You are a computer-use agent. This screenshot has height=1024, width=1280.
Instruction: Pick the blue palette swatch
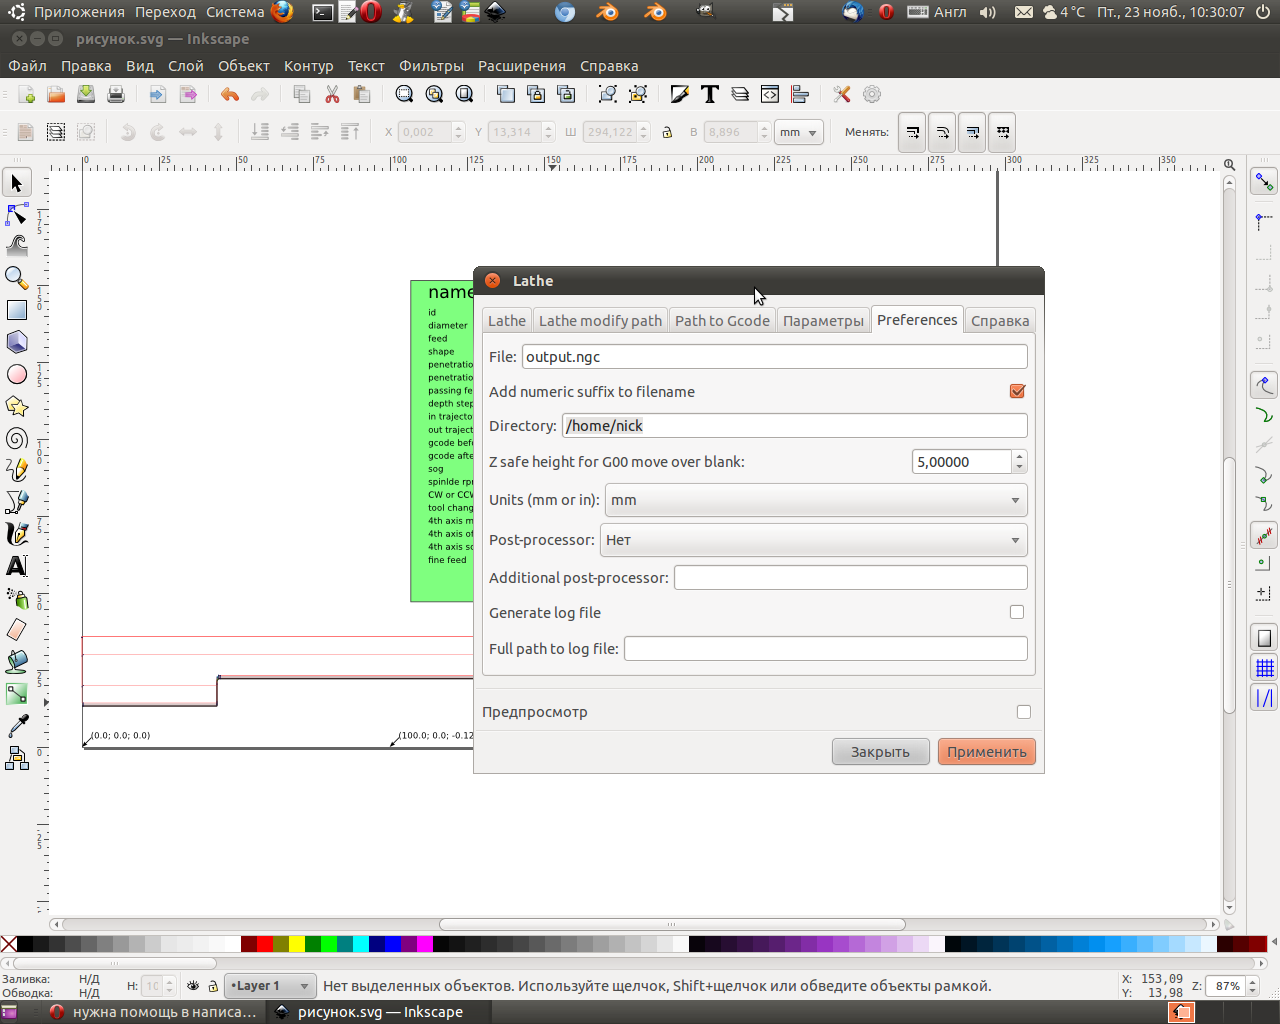[393, 943]
